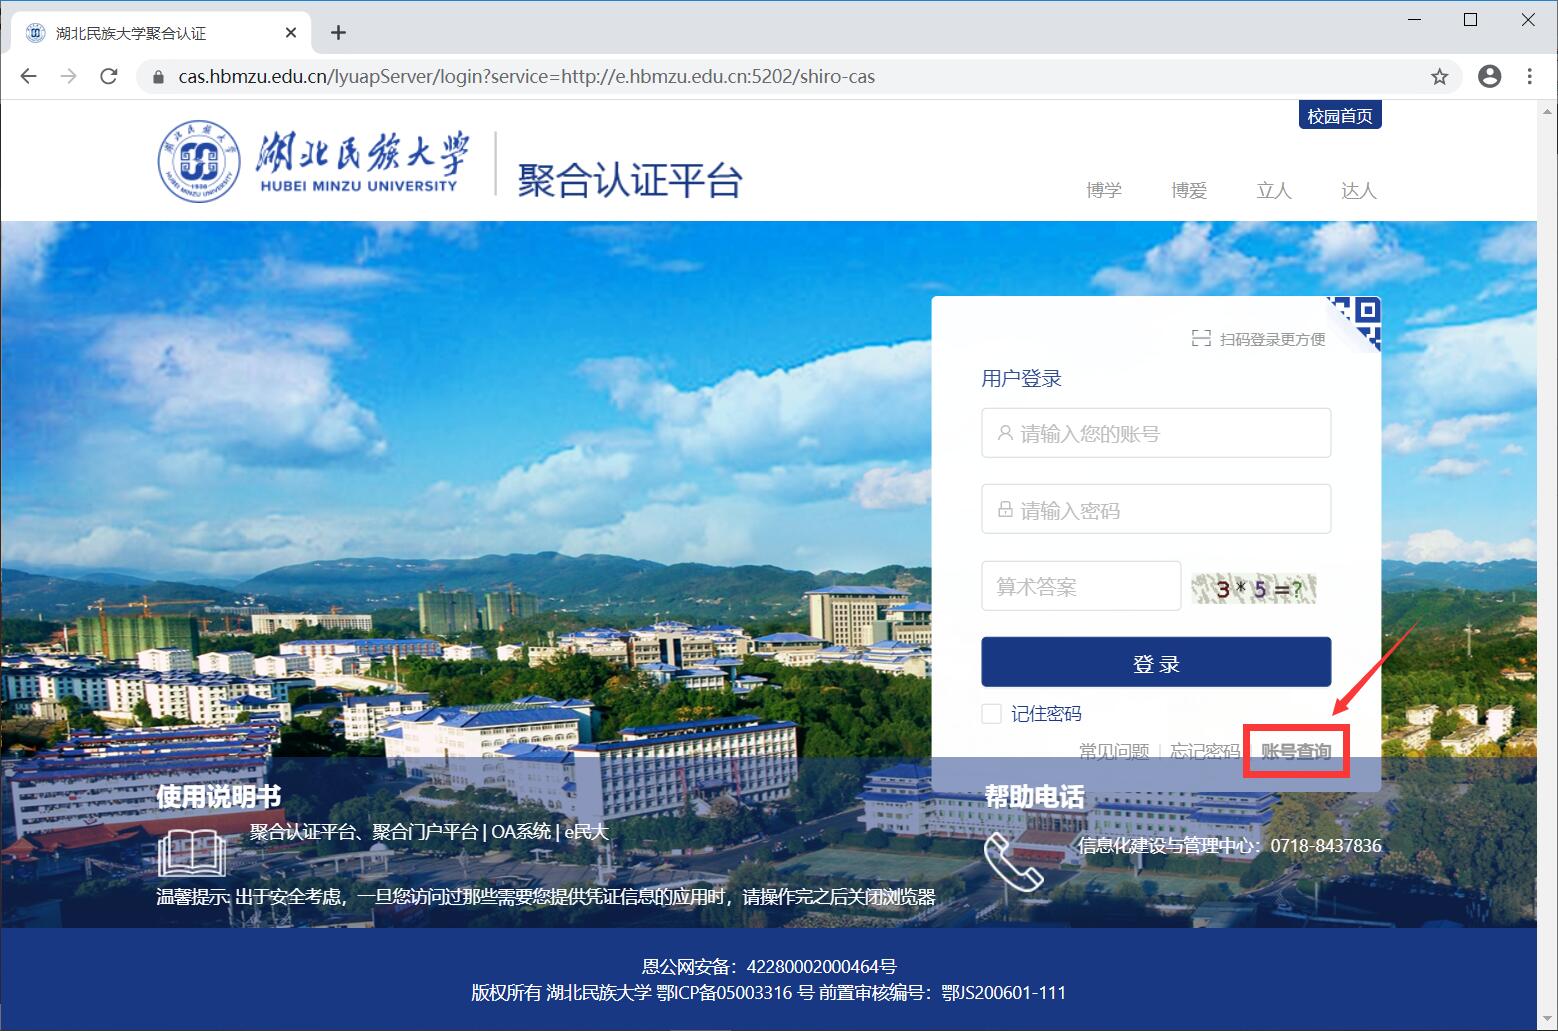Reload the page with refresh icon
Viewport: 1558px width, 1031px height.
pos(109,76)
